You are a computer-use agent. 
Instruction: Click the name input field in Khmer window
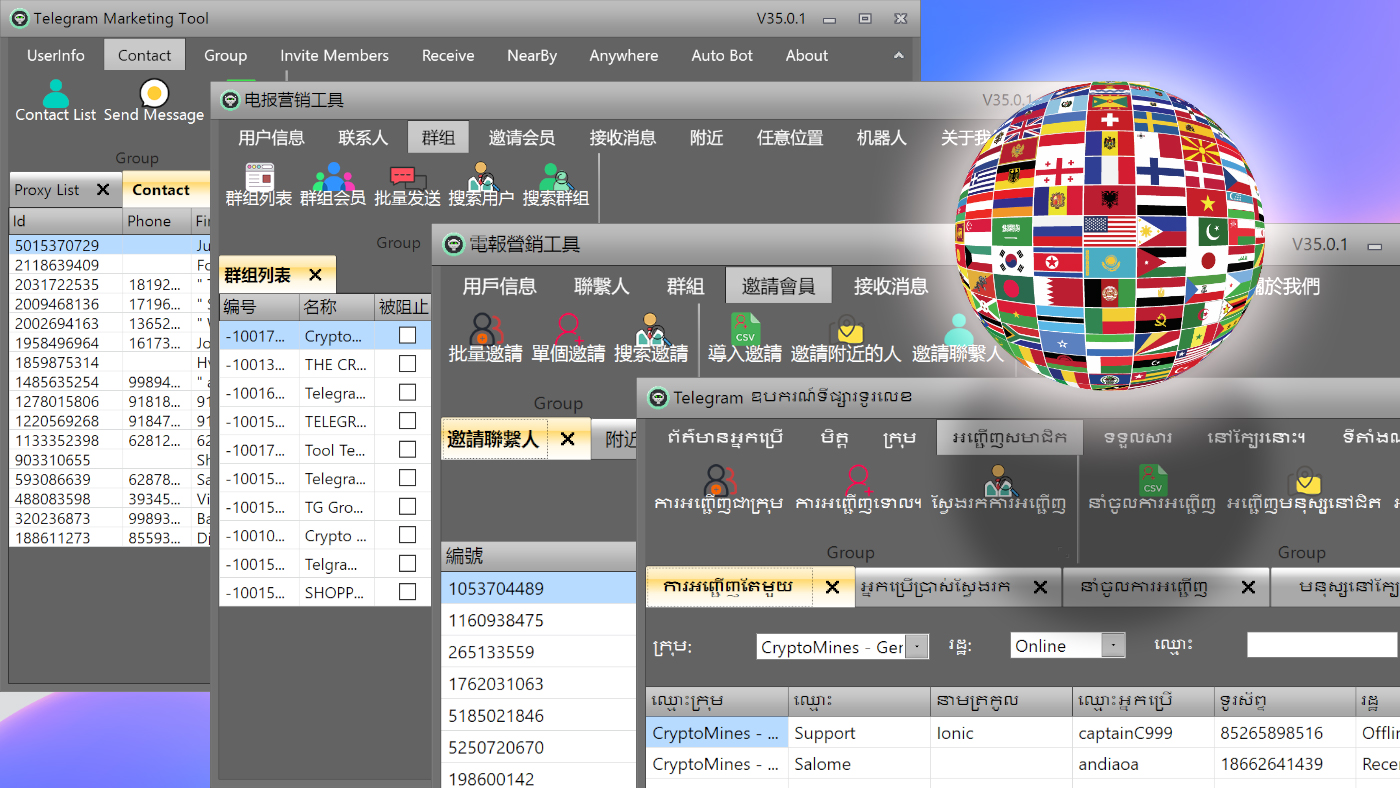point(1320,644)
